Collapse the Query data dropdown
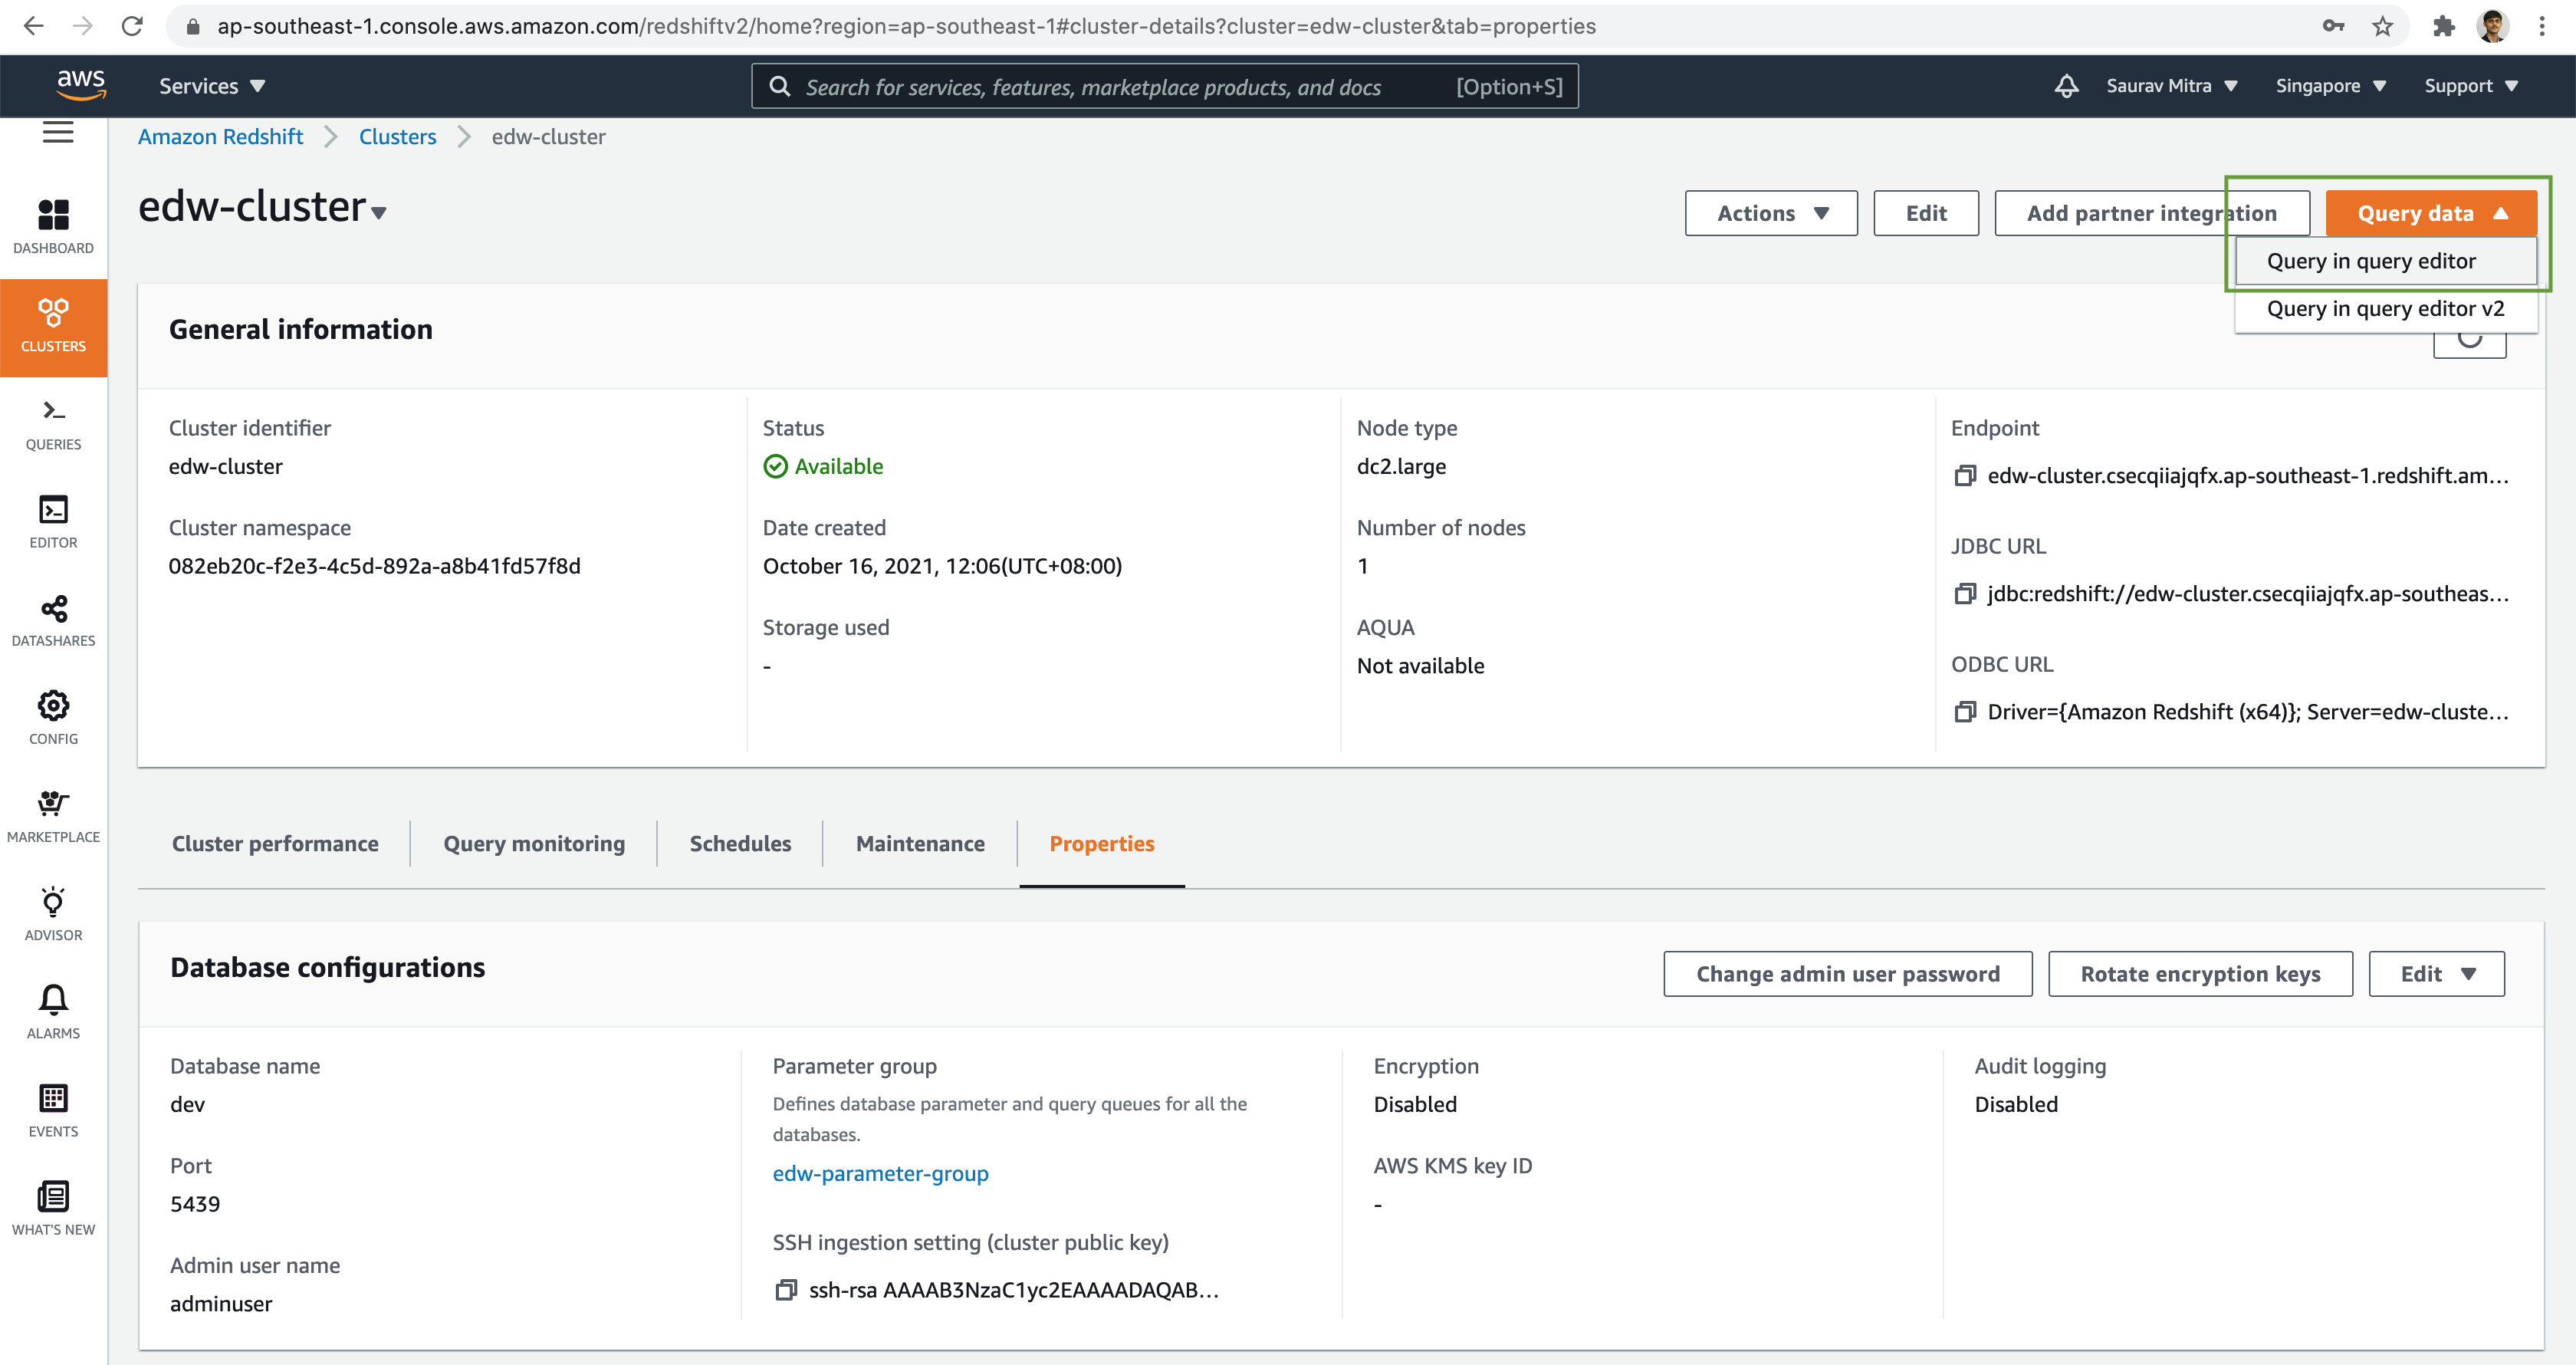Image resolution: width=2576 pixels, height=1365 pixels. coord(2431,213)
